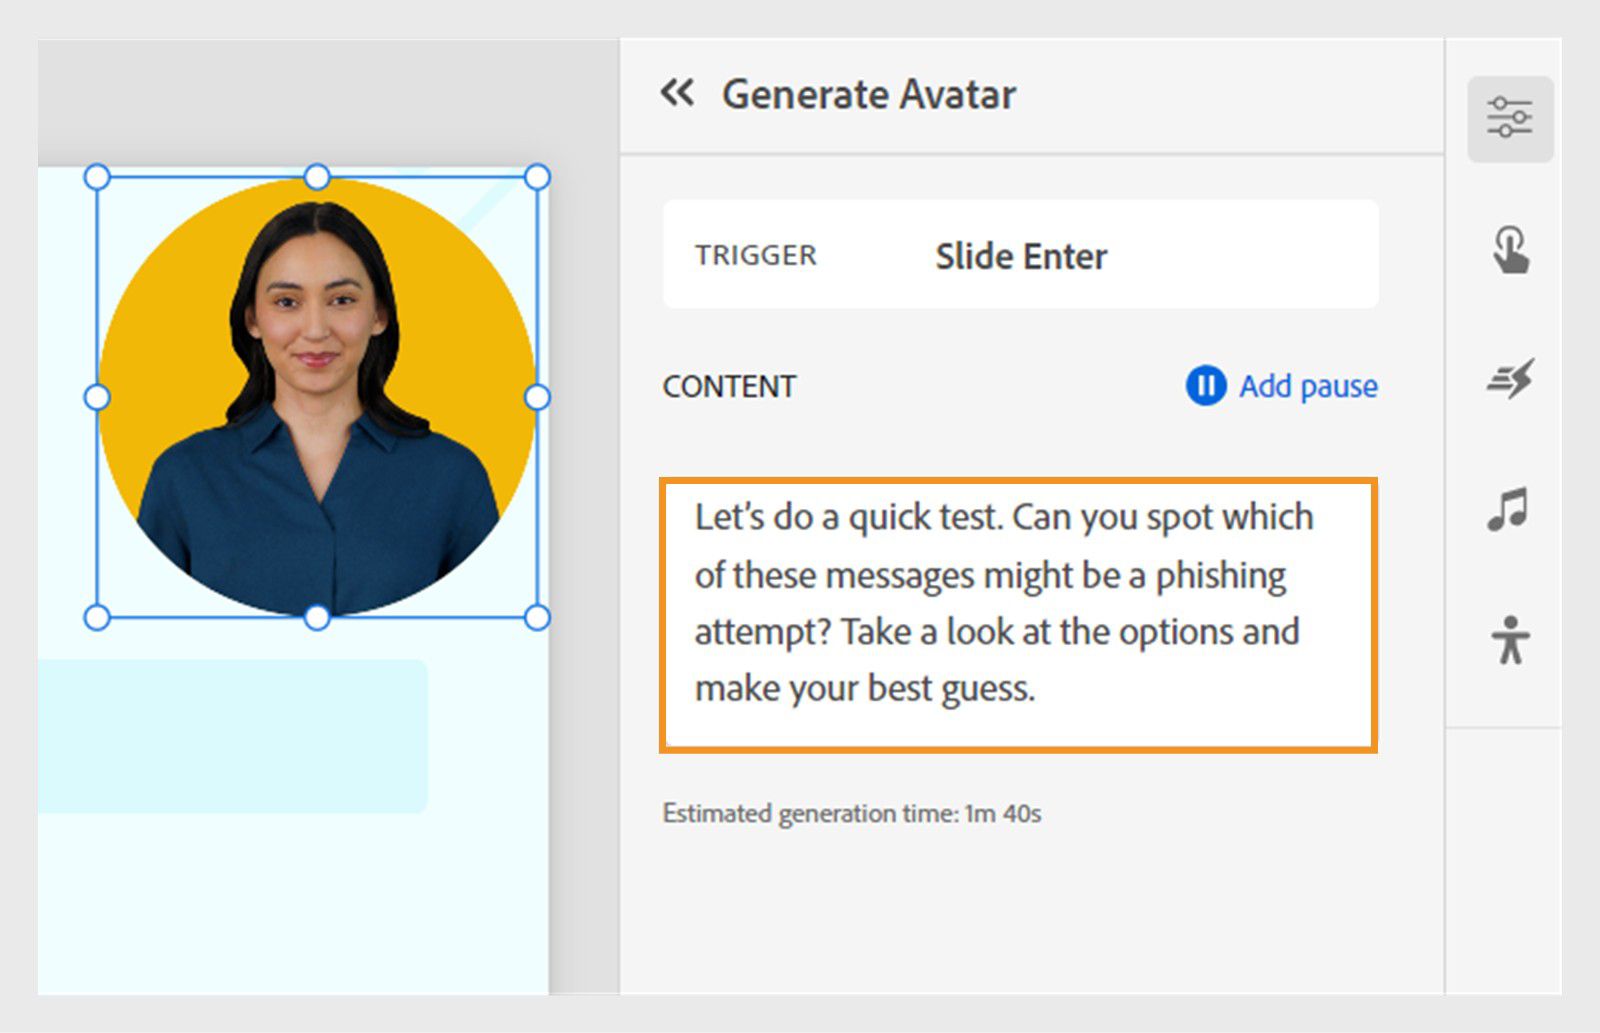Click the blue pause circle icon
The image size is (1600, 1033).
(1205, 386)
